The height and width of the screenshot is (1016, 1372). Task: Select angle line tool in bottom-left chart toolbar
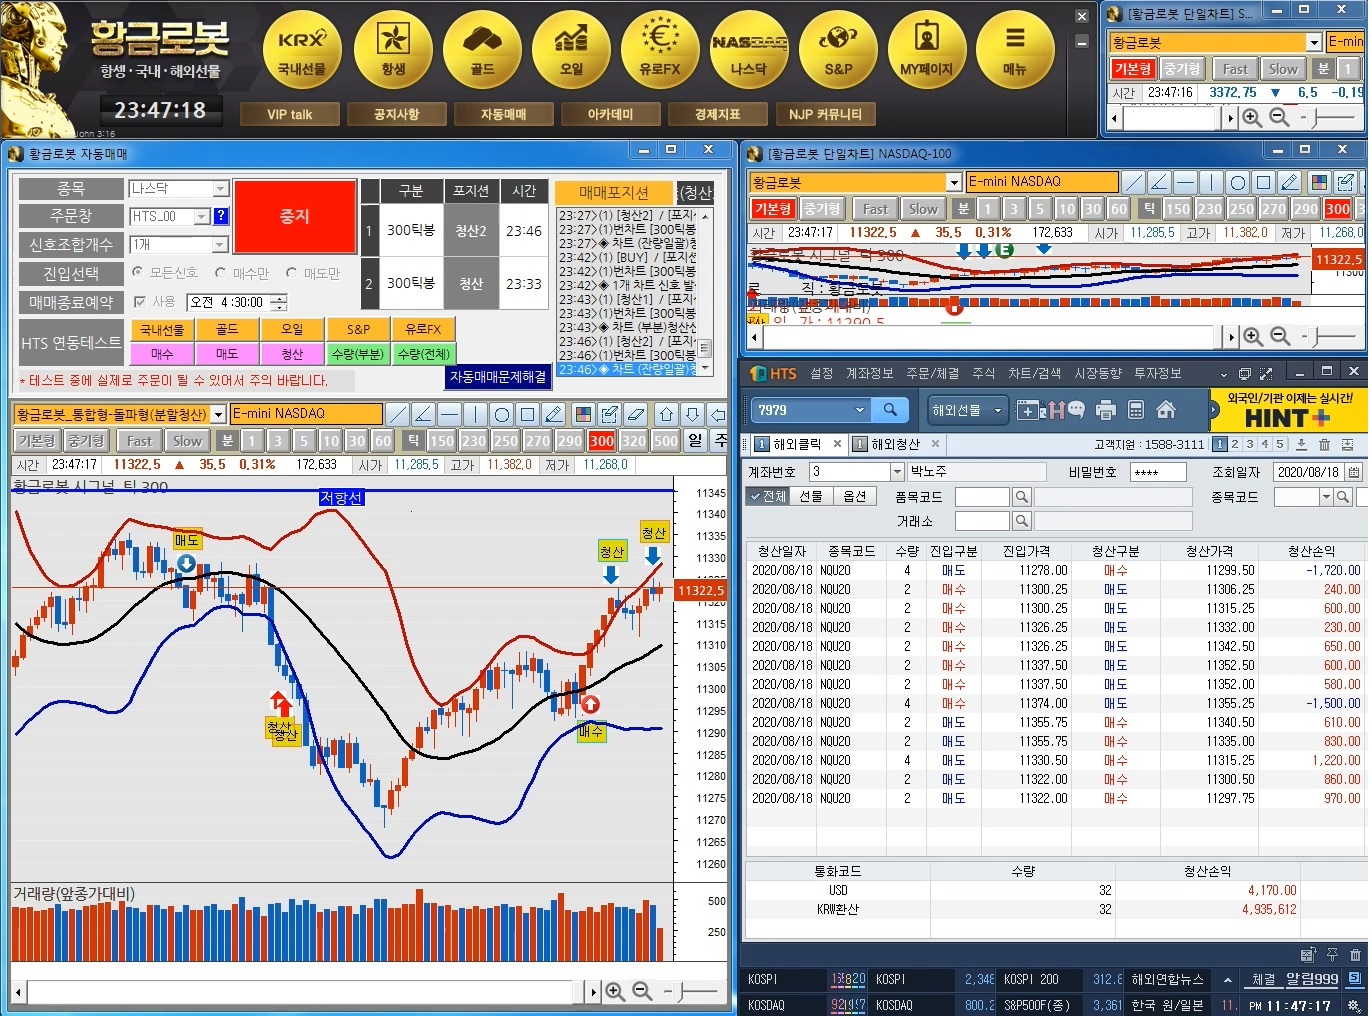424,414
